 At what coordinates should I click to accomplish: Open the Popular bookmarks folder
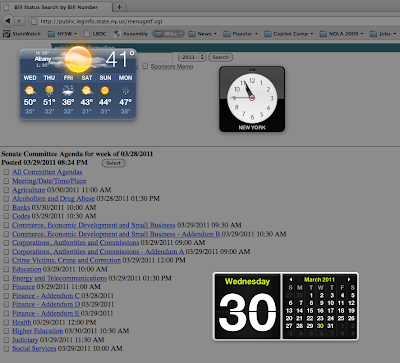tap(240, 34)
